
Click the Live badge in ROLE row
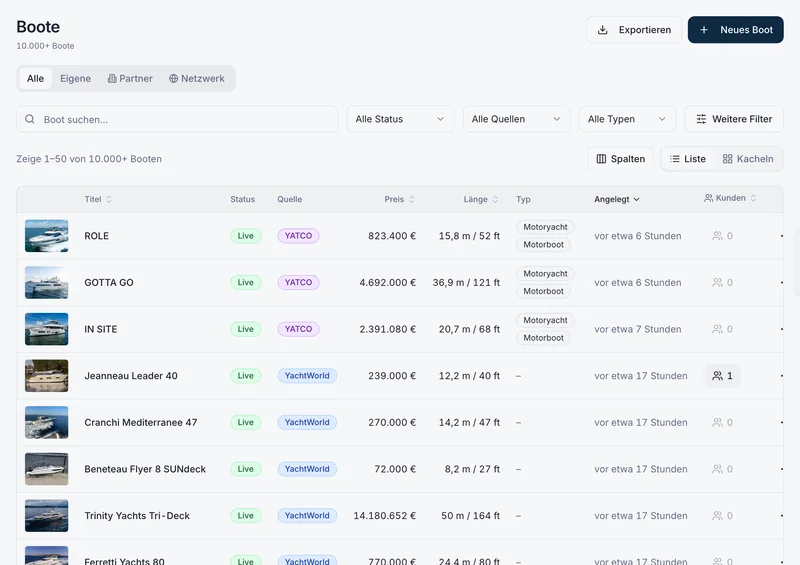[x=245, y=236]
